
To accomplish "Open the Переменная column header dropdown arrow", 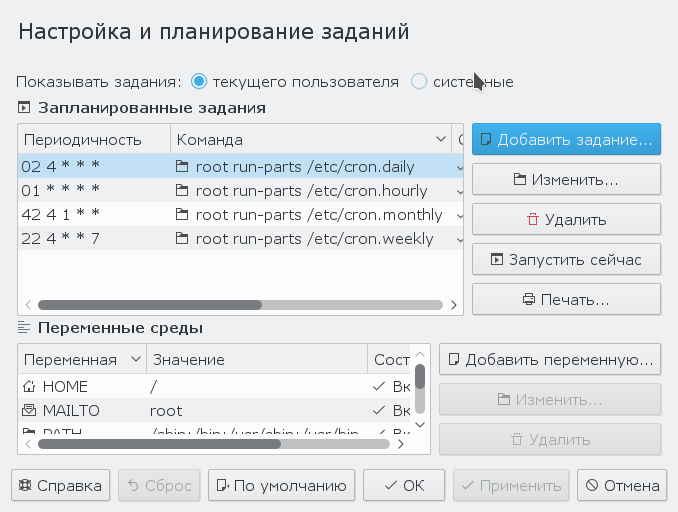I will pyautogui.click(x=135, y=360).
